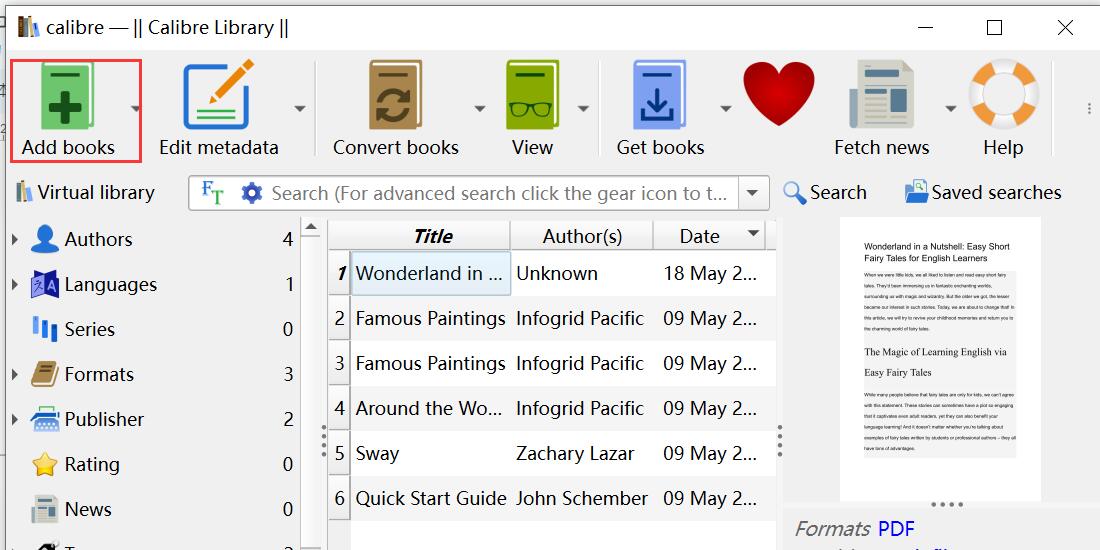Open the Add books dropdown arrow
Viewport: 1100px width, 550px height.
pos(135,109)
